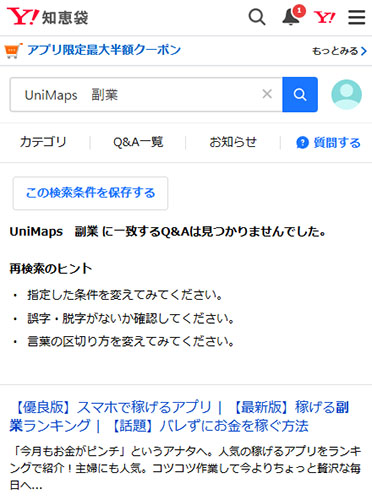
Task: Tap the shopping cart coupon icon
Action: [x=13, y=51]
